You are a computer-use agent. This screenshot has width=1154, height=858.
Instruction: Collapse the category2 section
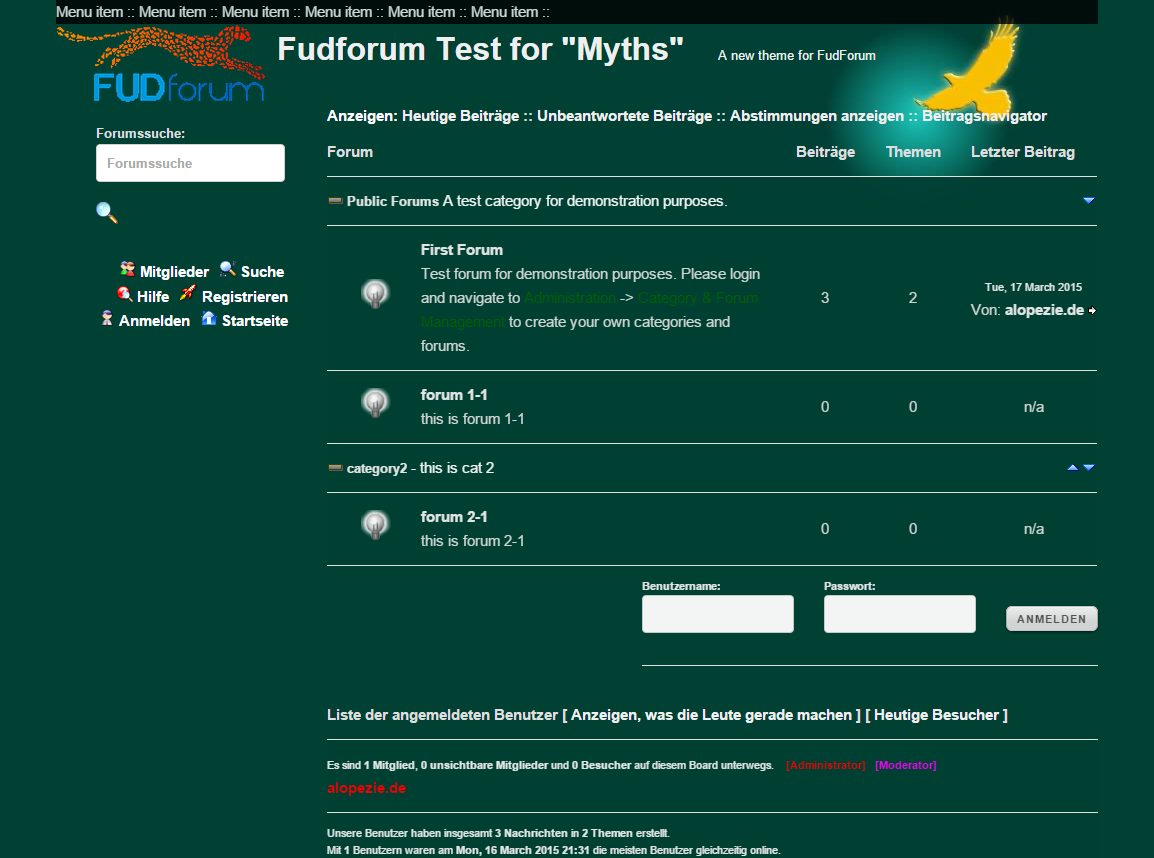point(336,467)
